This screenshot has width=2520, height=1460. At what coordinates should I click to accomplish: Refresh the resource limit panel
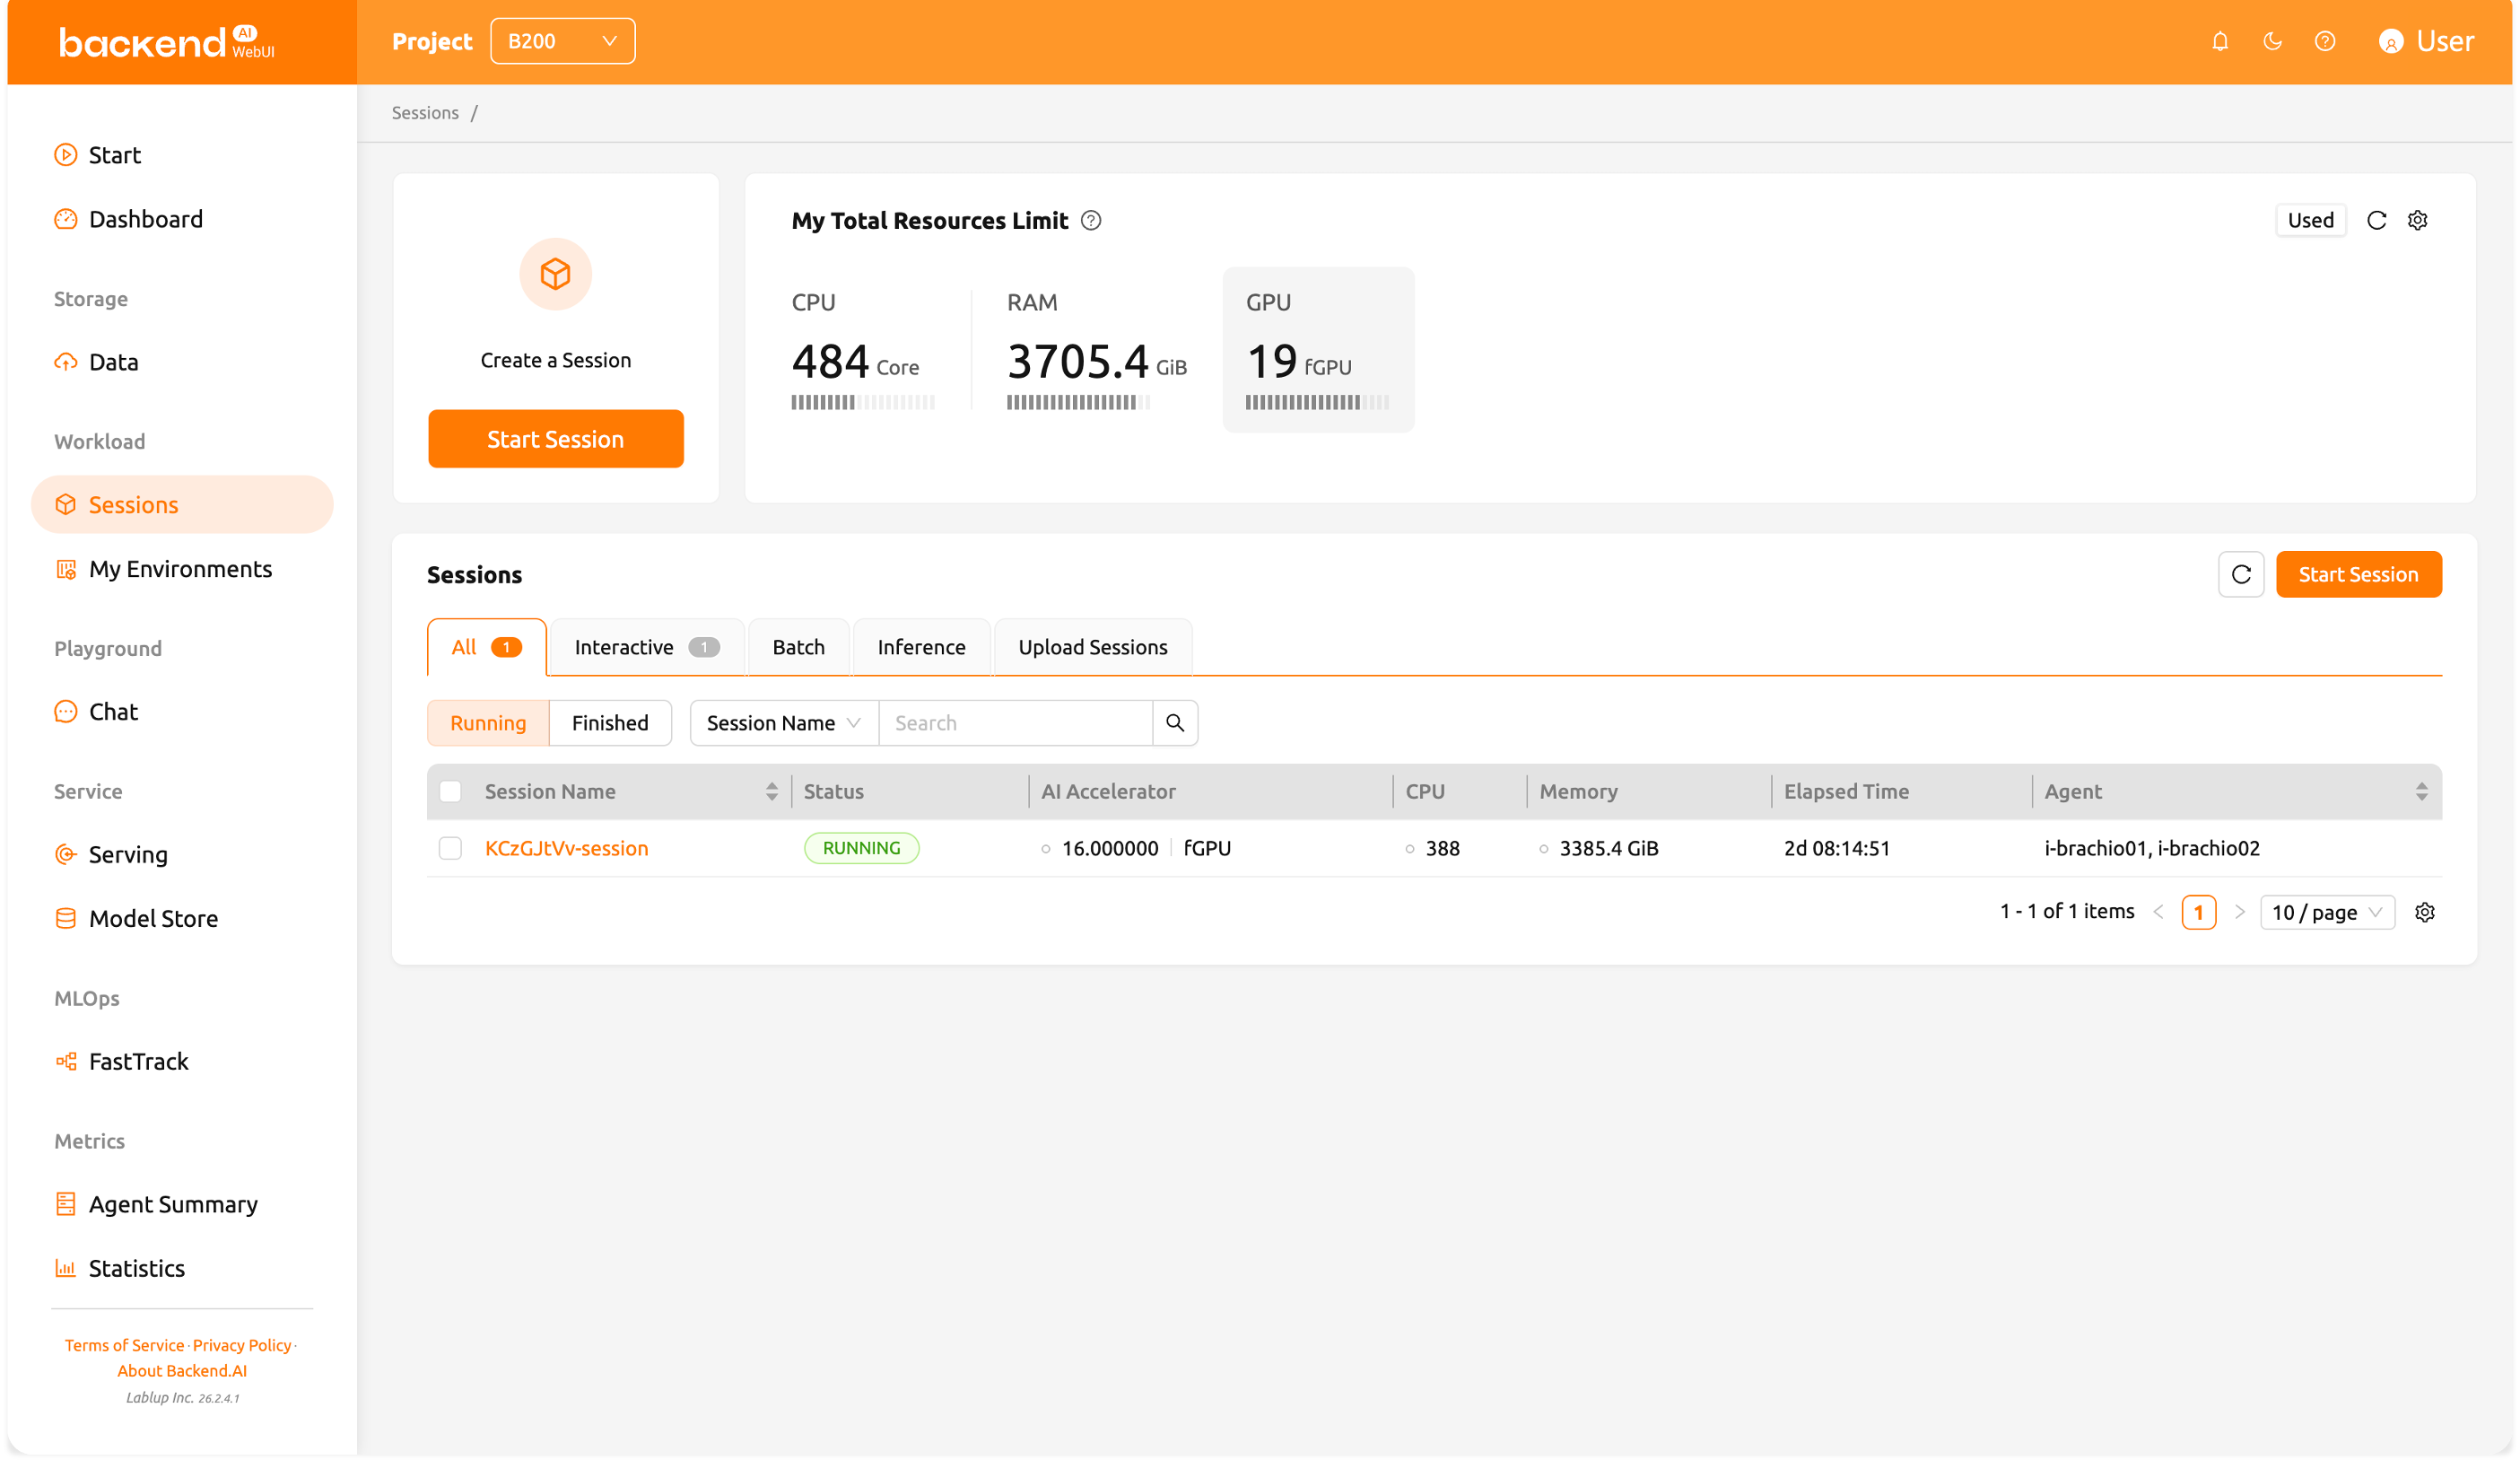coord(2376,220)
